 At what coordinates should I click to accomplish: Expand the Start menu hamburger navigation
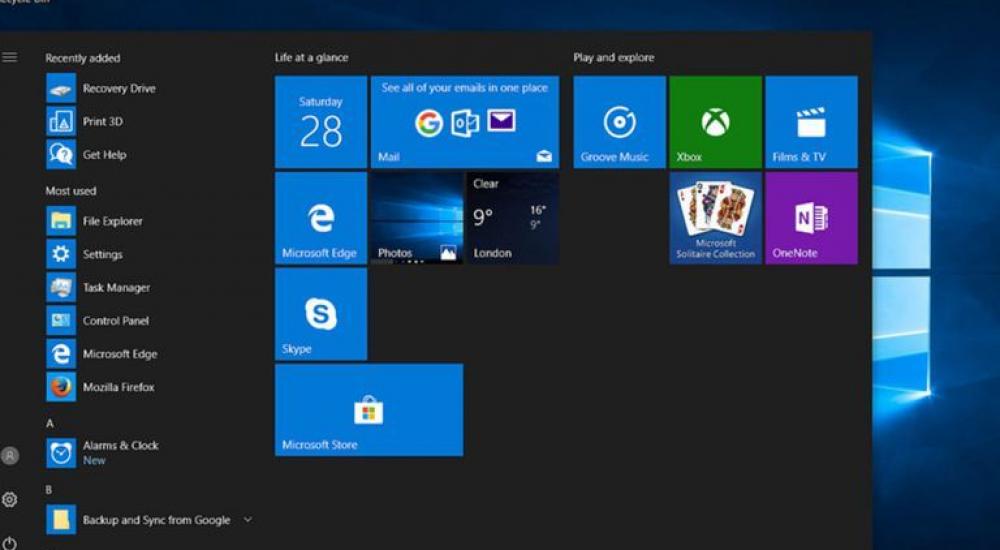coord(10,58)
